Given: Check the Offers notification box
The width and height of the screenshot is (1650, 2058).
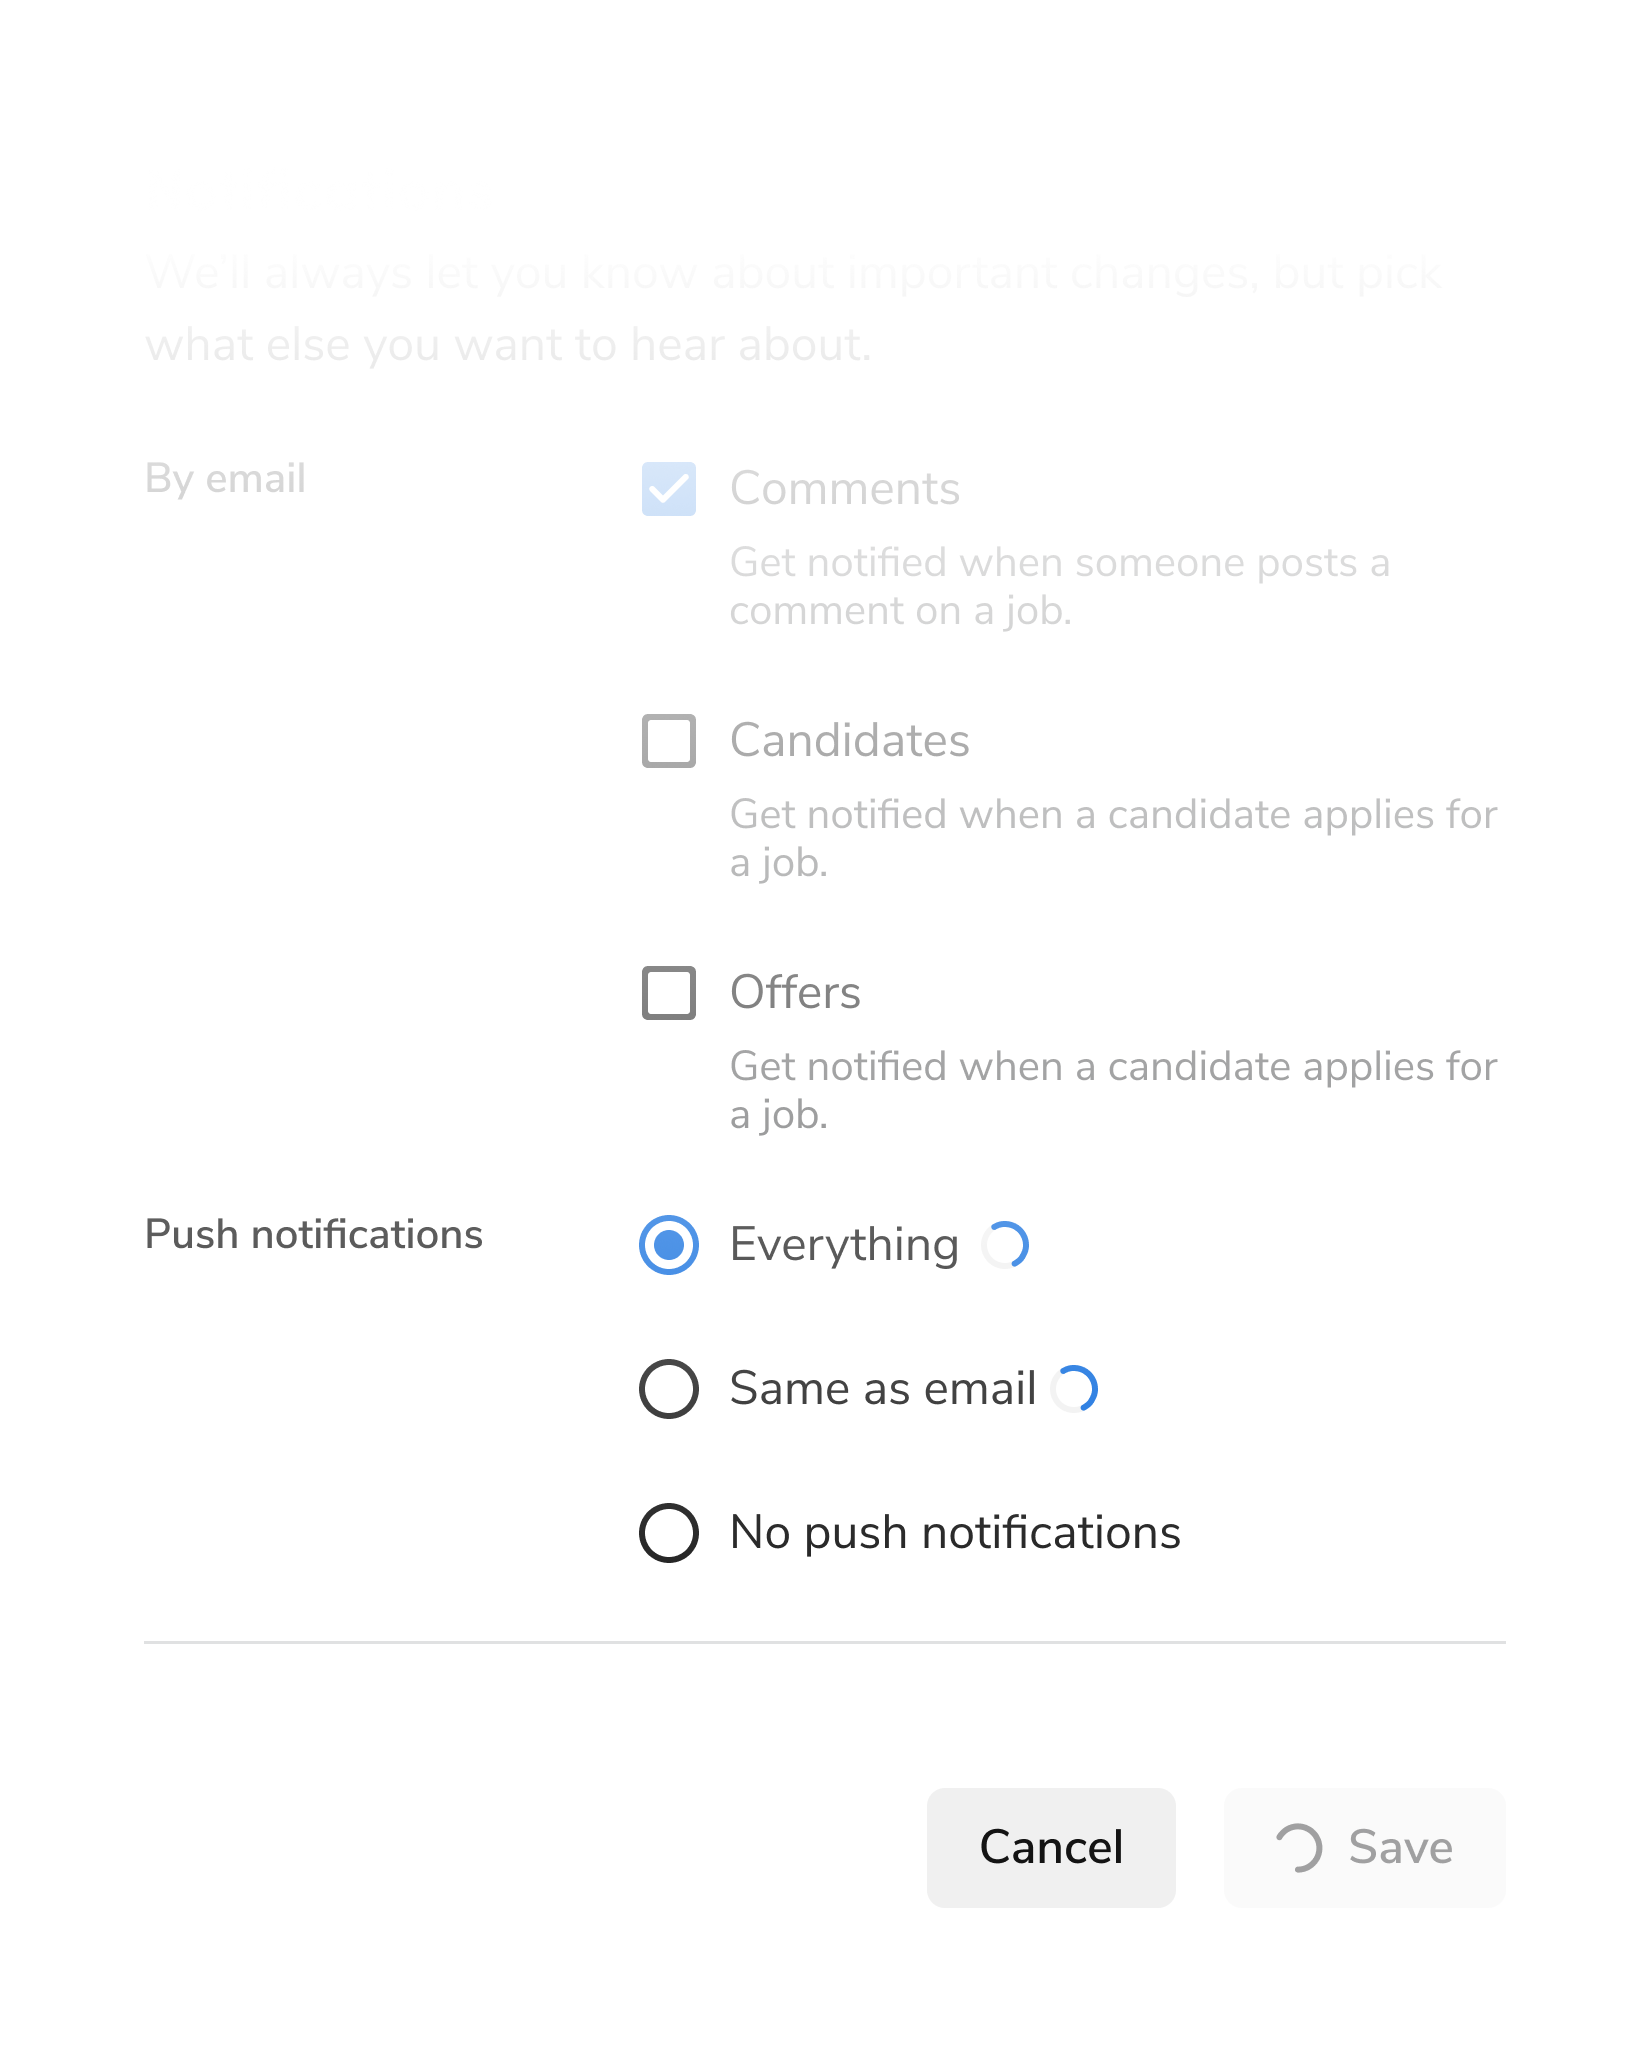Looking at the screenshot, I should (x=669, y=993).
